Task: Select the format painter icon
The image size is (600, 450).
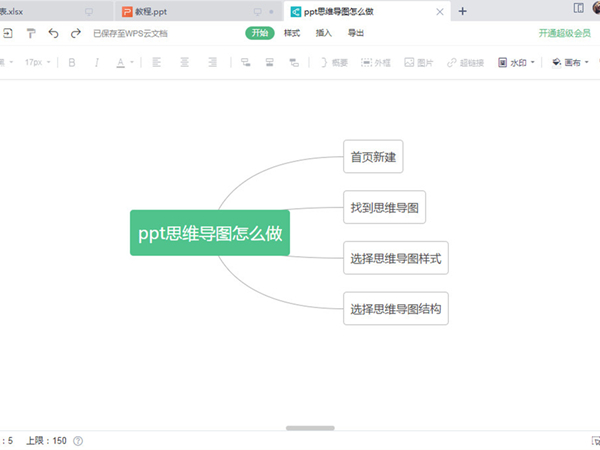Action: point(31,33)
